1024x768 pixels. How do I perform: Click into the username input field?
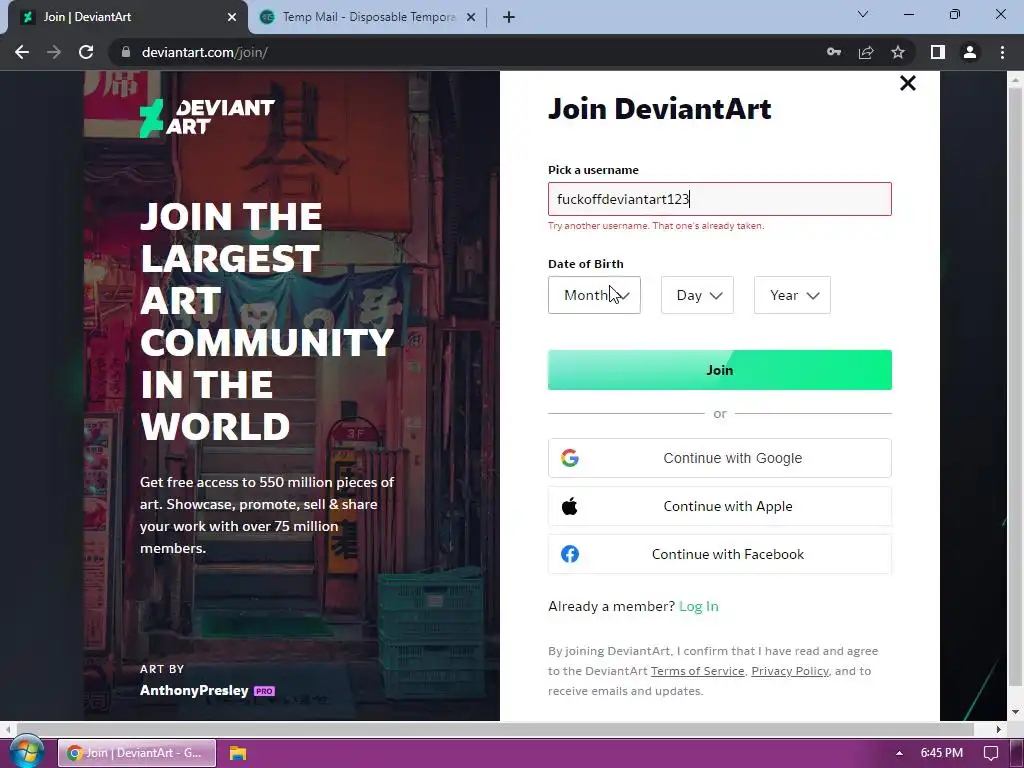(720, 199)
